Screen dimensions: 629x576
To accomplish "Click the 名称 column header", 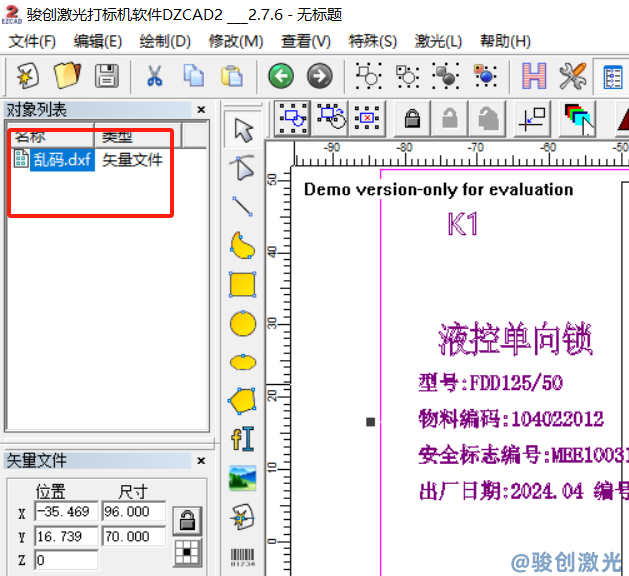I will click(51, 136).
